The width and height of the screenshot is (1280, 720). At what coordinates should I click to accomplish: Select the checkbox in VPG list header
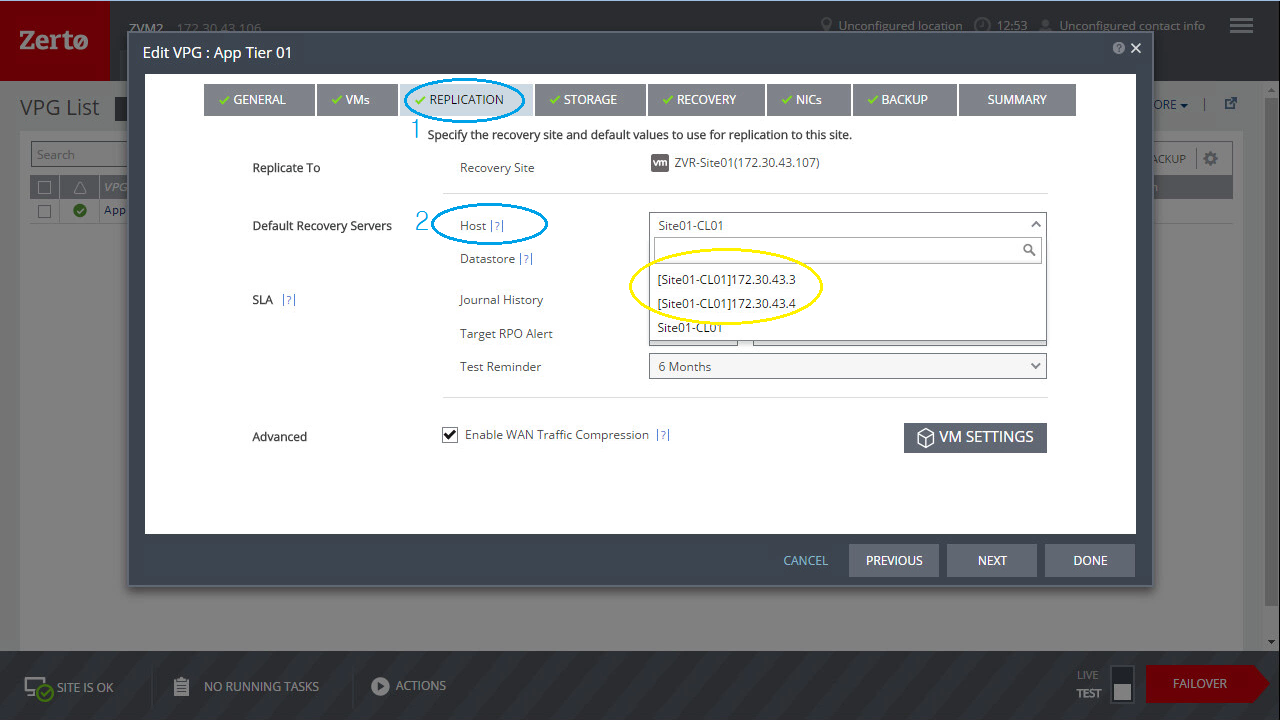point(44,187)
